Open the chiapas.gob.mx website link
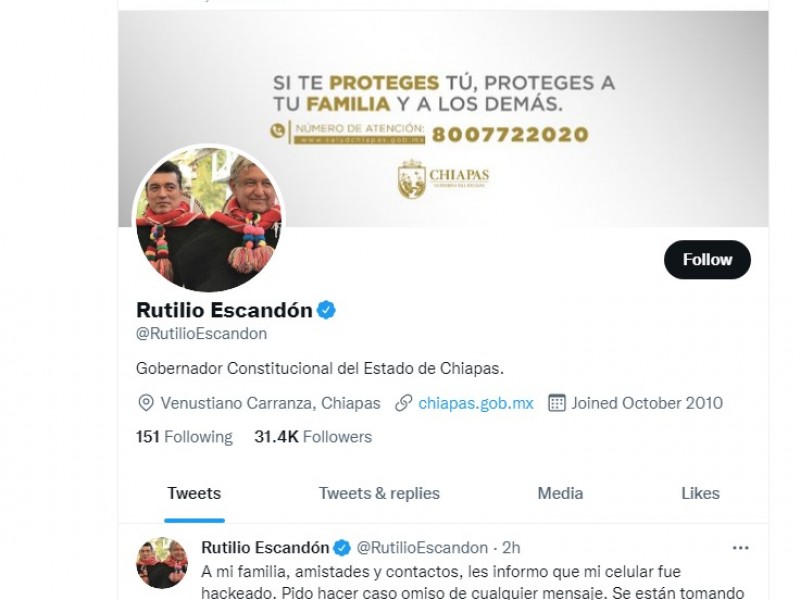This screenshot has height=600, width=800. (x=476, y=403)
